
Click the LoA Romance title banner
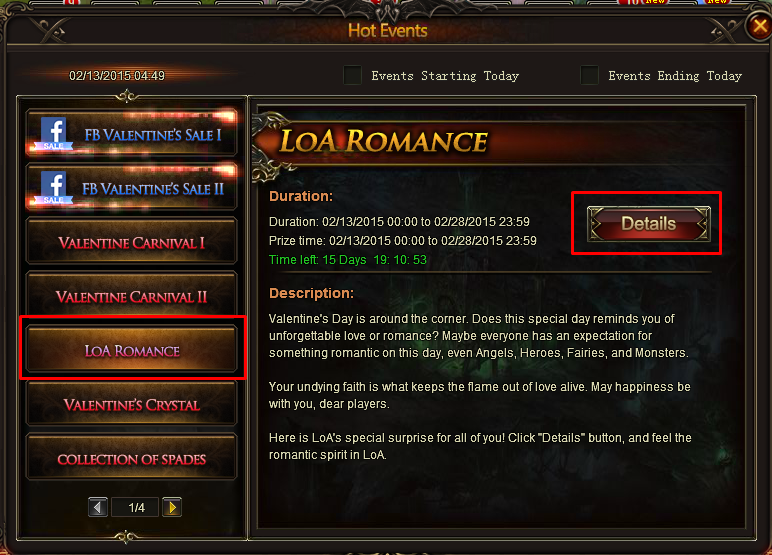click(384, 141)
